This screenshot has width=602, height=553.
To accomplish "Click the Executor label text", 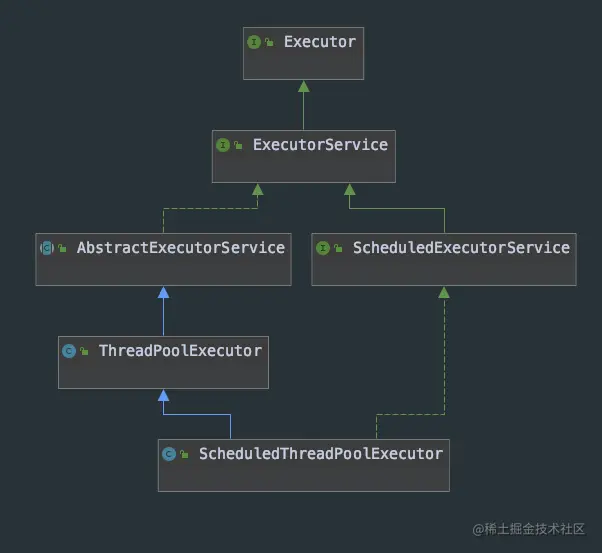I will tap(320, 42).
